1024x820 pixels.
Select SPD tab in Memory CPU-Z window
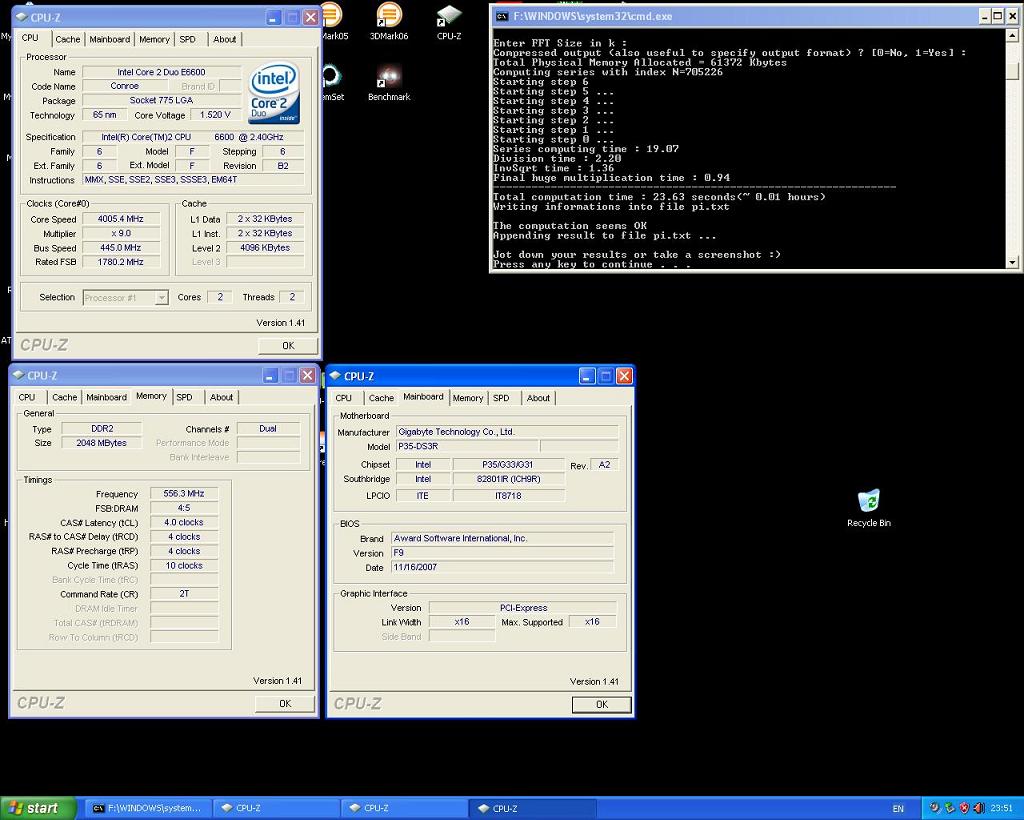pyautogui.click(x=184, y=397)
